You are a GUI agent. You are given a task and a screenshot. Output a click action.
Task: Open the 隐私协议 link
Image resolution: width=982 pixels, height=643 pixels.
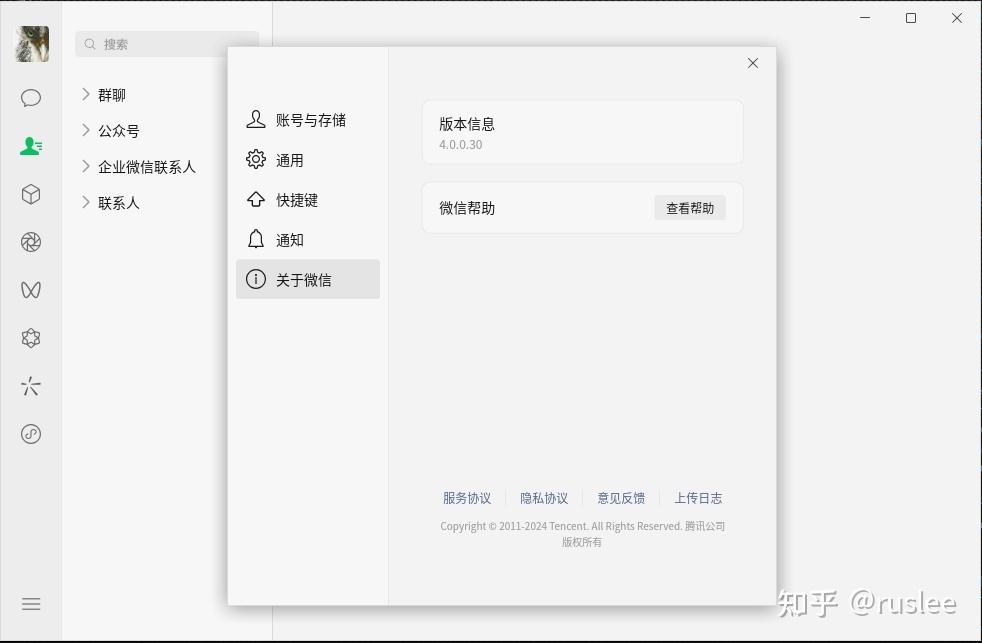(x=544, y=498)
